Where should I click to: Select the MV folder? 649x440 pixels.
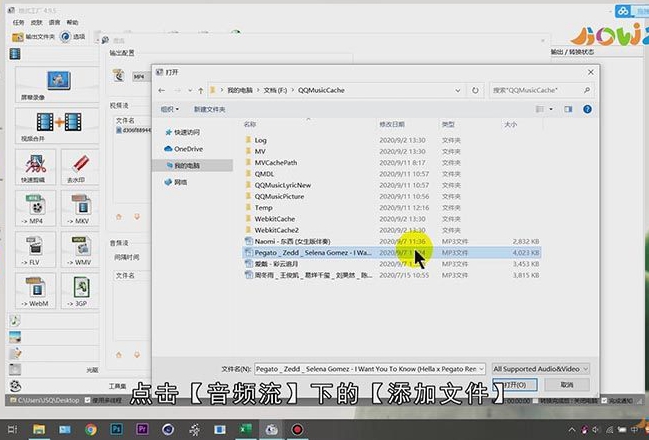260,151
